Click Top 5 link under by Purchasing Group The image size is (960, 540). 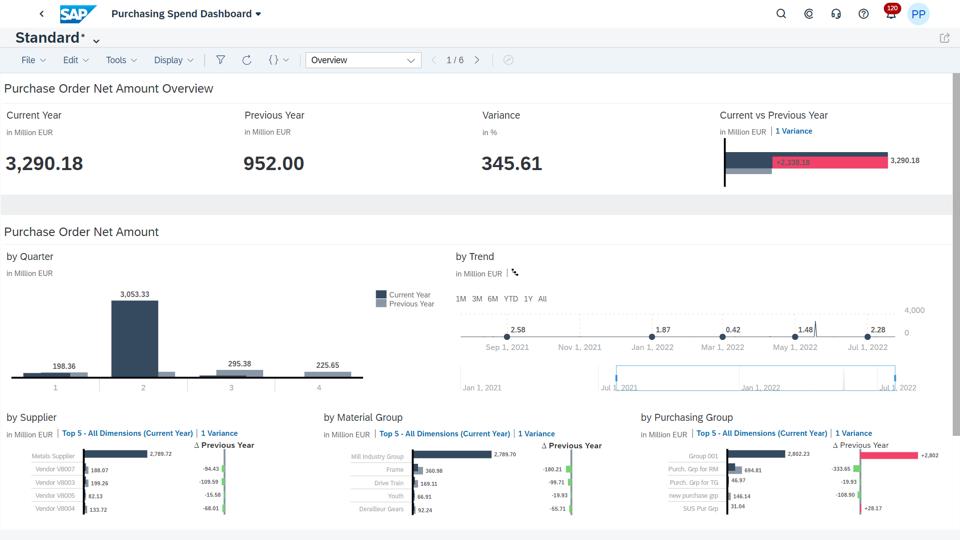pos(762,433)
